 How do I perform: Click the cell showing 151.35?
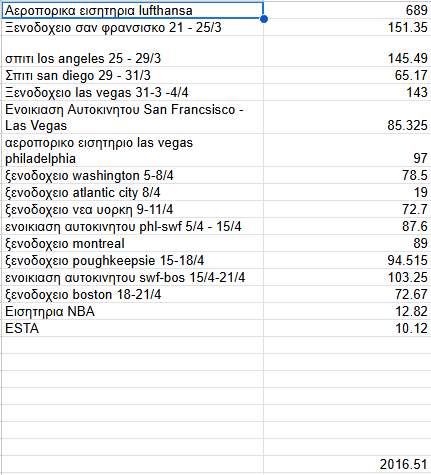pyautogui.click(x=347, y=27)
